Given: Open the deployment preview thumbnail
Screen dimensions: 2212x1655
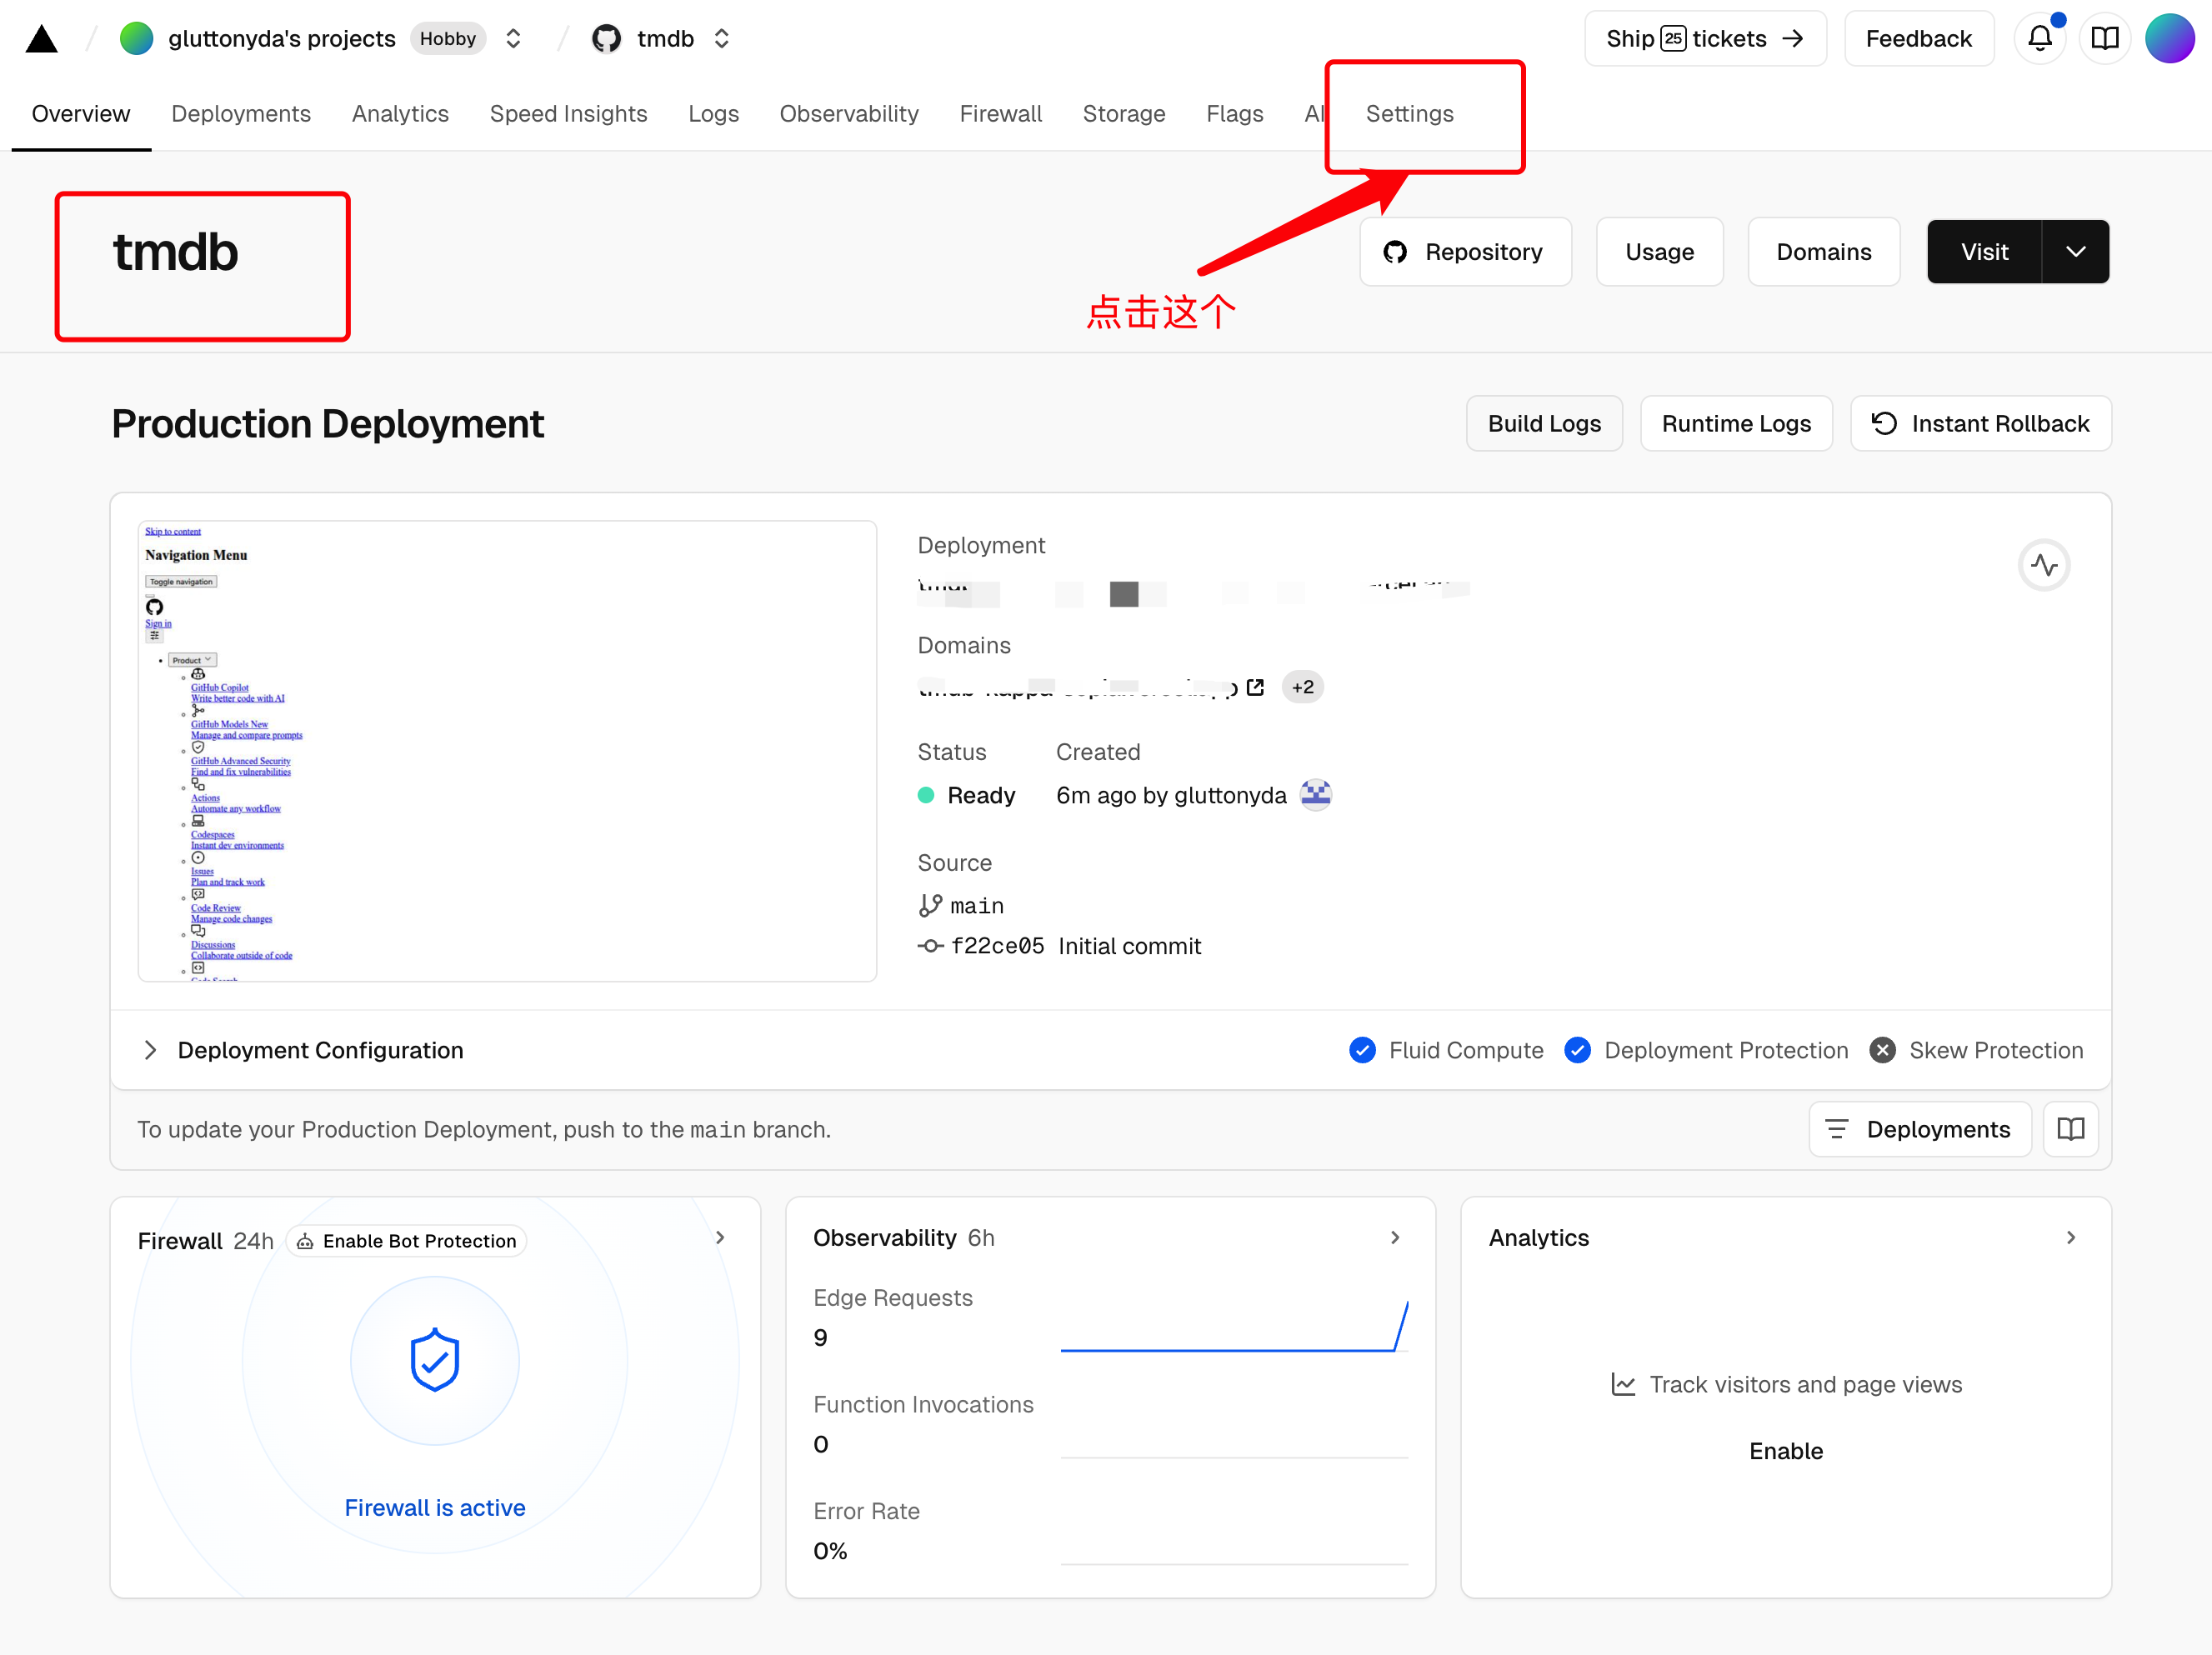Looking at the screenshot, I should tap(507, 751).
